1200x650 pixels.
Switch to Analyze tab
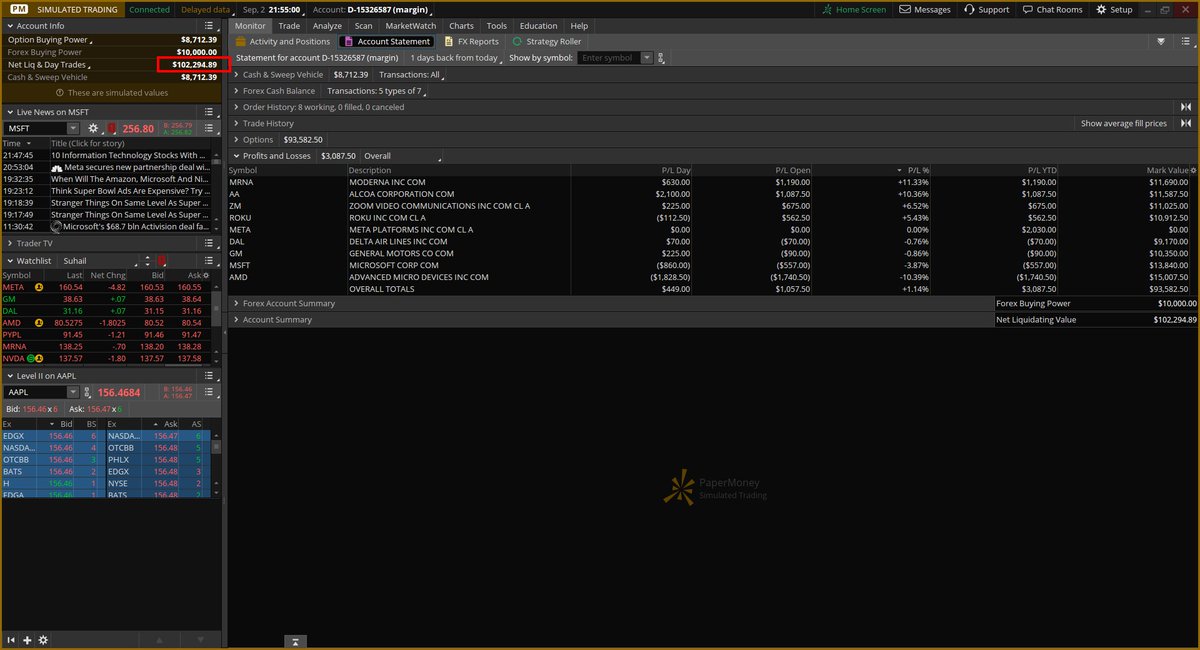327,26
